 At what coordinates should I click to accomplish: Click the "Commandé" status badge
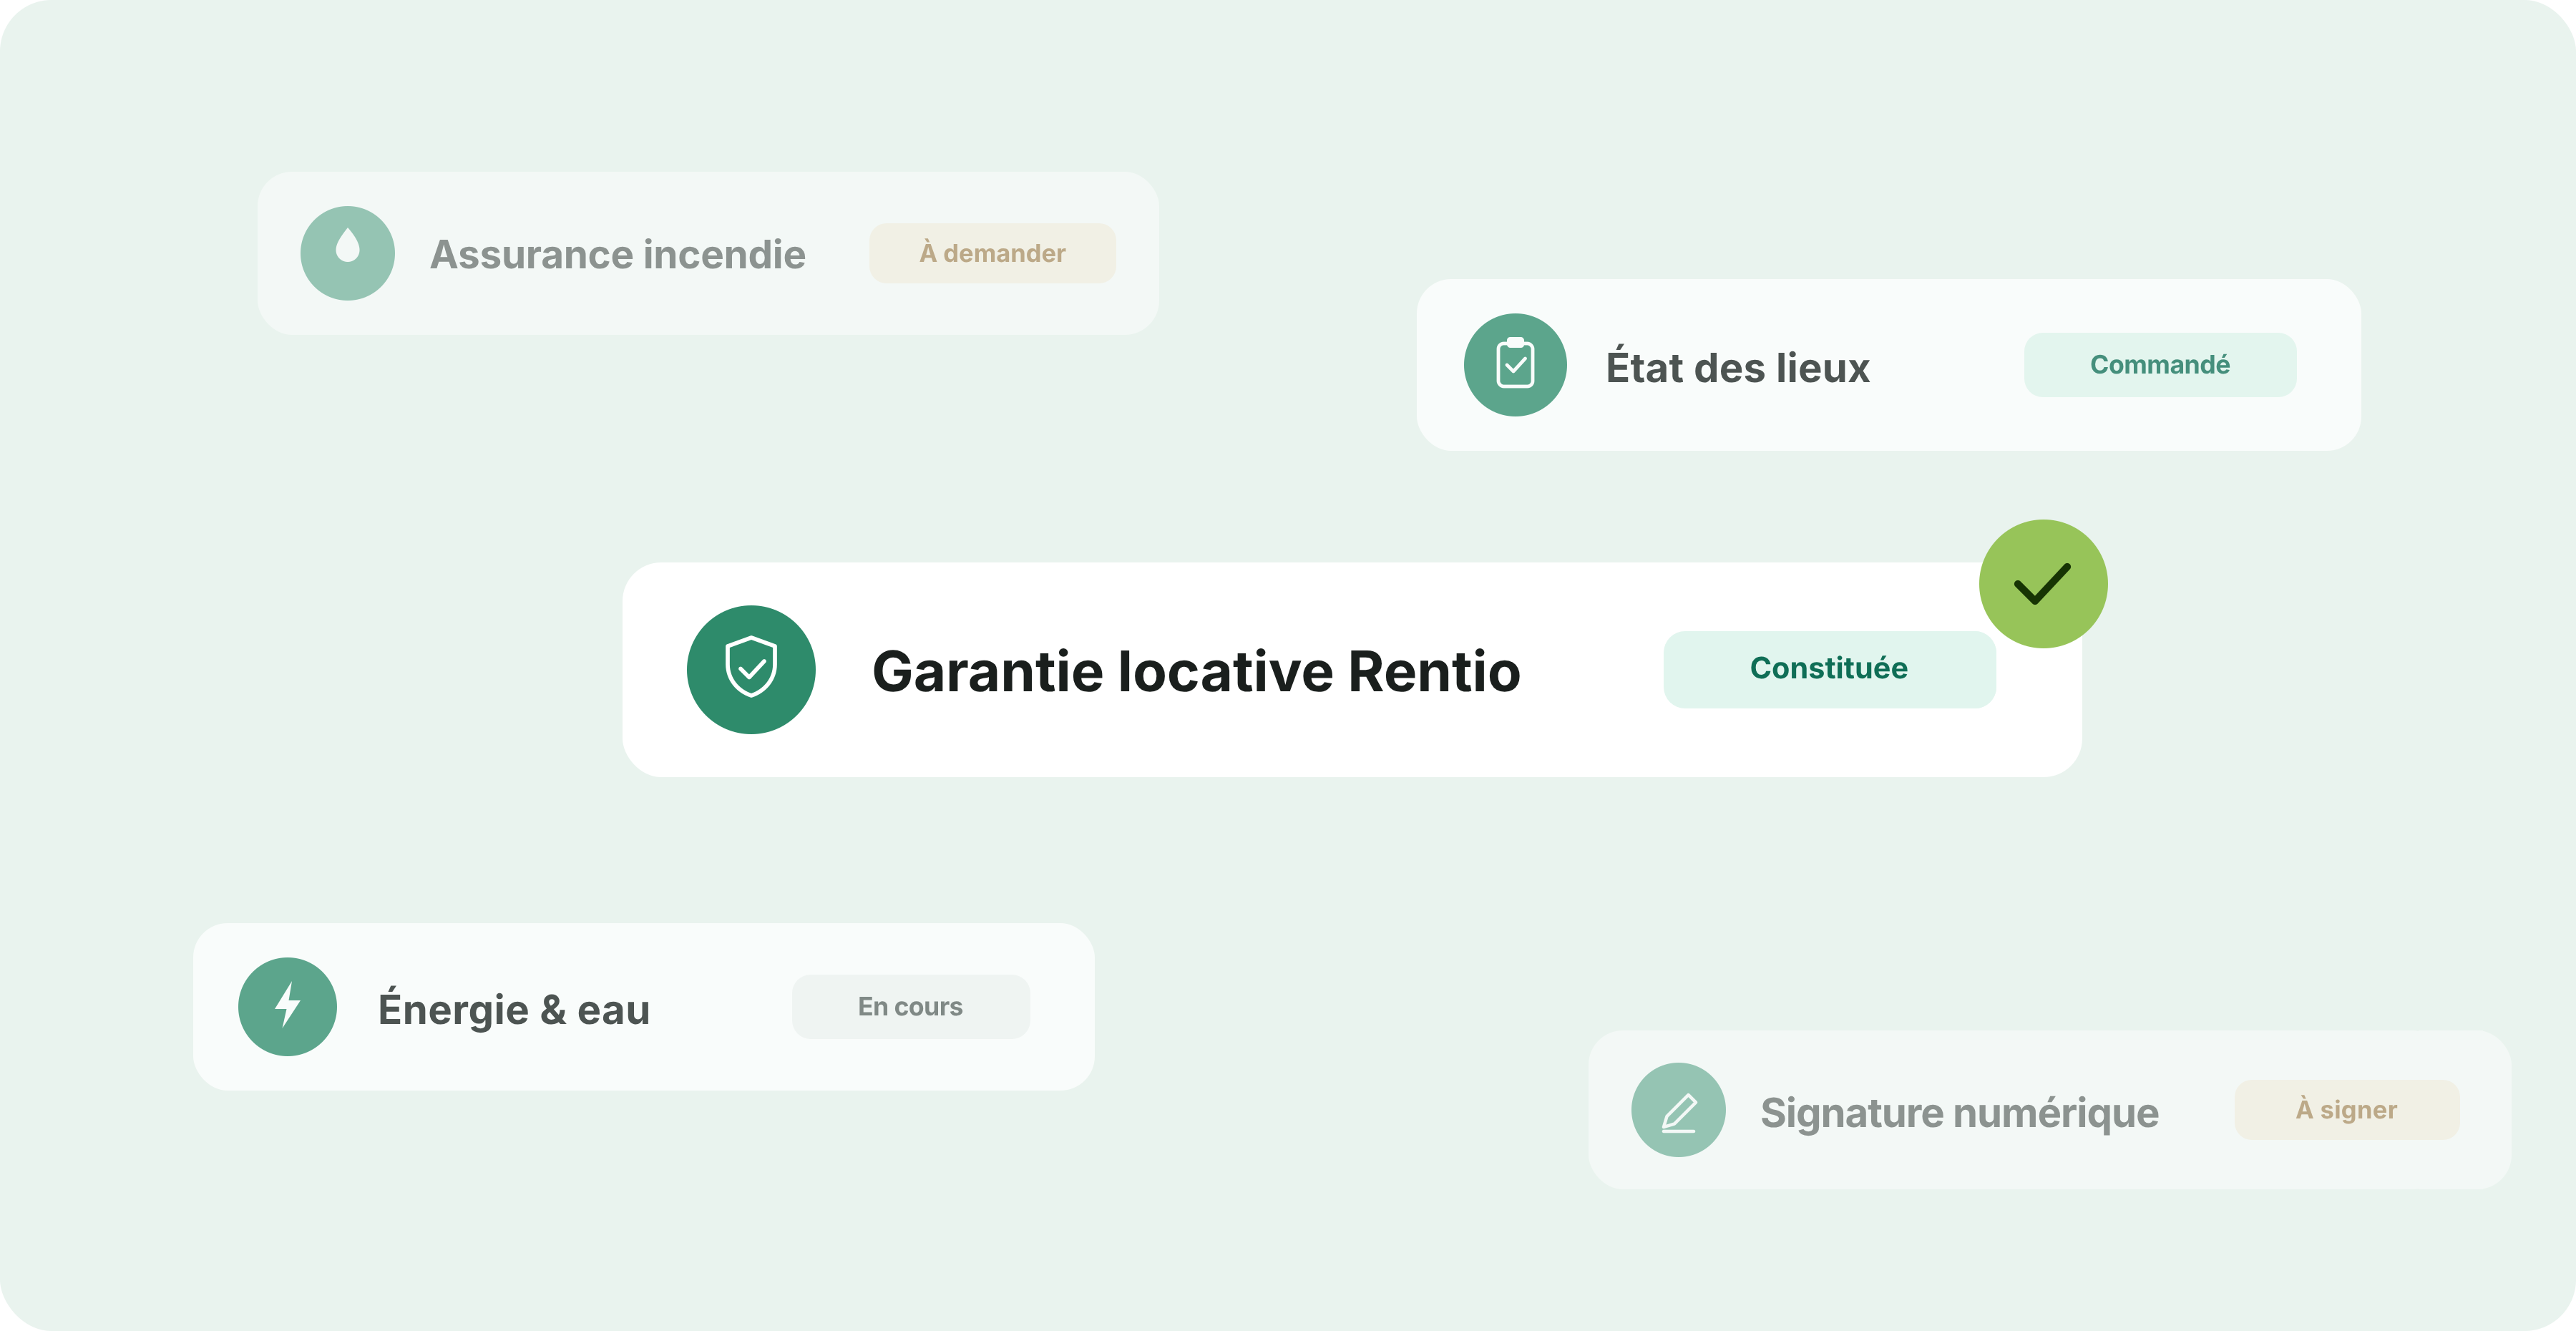click(2160, 365)
